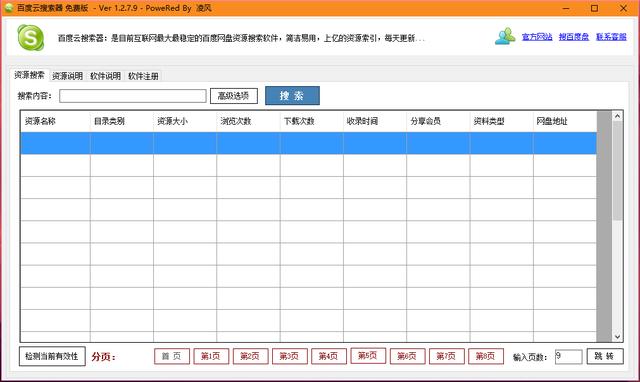
Task: Click the scrollbar up arrow
Action: point(617,116)
